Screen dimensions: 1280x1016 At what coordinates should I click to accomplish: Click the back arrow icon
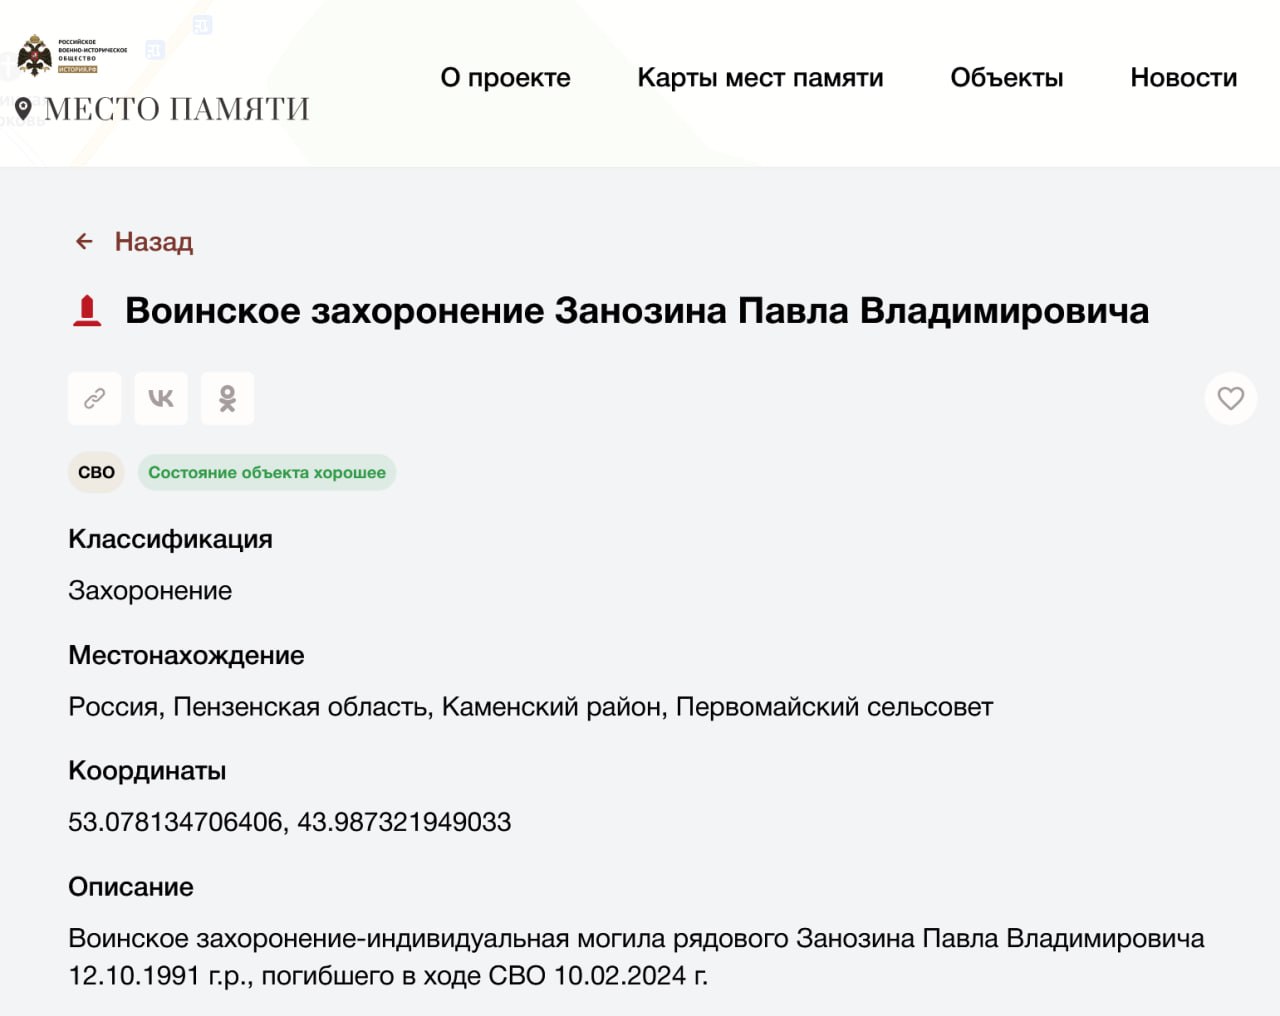[x=84, y=241]
